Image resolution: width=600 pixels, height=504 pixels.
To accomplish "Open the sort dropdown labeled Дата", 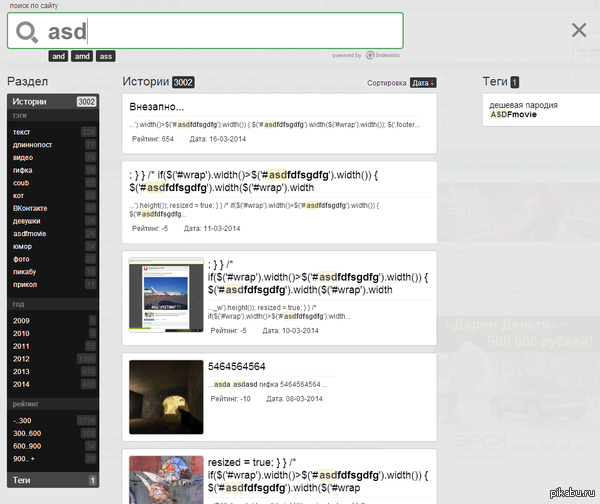I will (424, 83).
